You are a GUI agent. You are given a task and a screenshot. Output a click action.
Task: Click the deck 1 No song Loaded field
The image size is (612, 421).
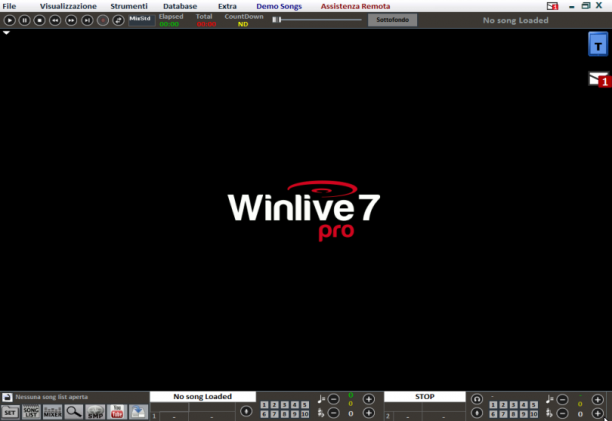(x=203, y=396)
